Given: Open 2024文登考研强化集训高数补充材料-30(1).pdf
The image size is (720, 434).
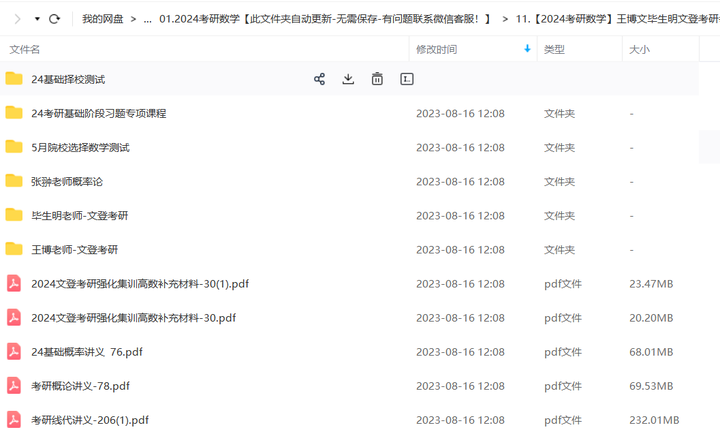Looking at the screenshot, I should pos(140,284).
